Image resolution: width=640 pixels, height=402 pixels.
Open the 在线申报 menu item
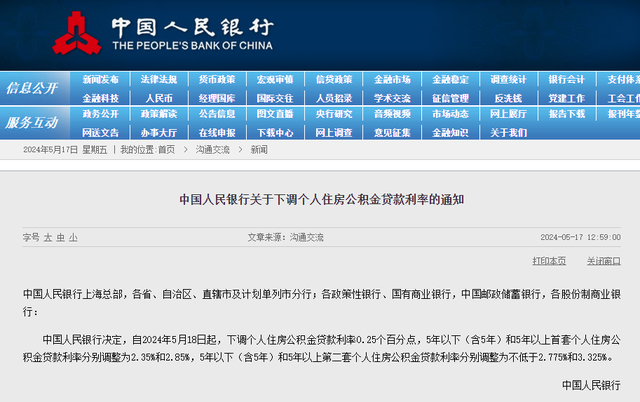[217, 133]
